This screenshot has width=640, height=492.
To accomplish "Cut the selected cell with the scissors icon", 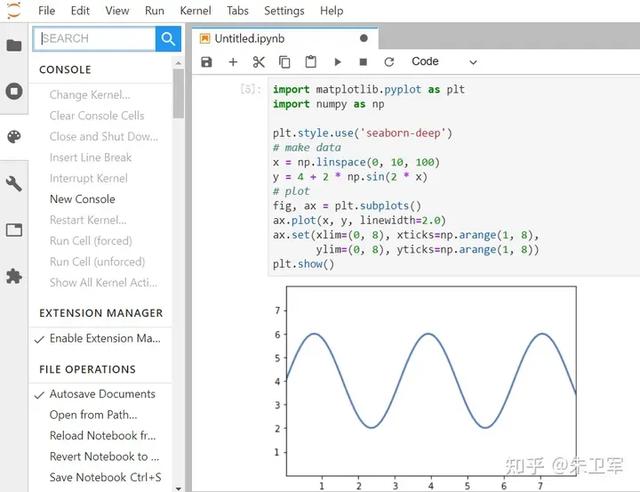I will point(259,62).
